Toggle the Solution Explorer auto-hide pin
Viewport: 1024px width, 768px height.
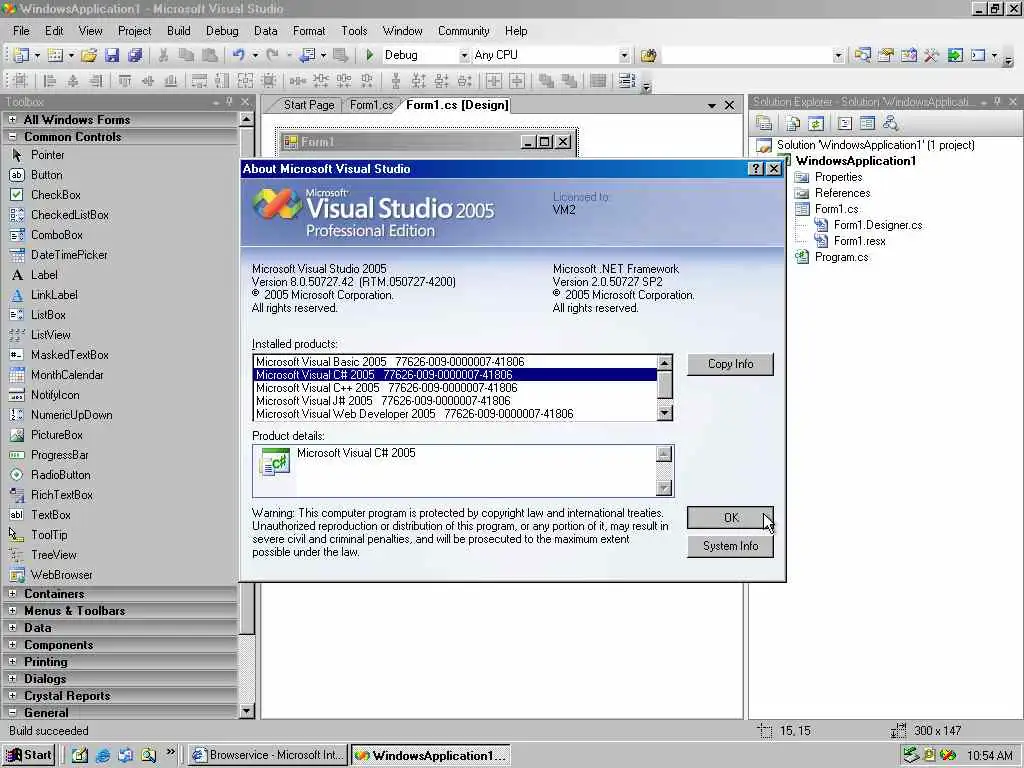click(997, 102)
